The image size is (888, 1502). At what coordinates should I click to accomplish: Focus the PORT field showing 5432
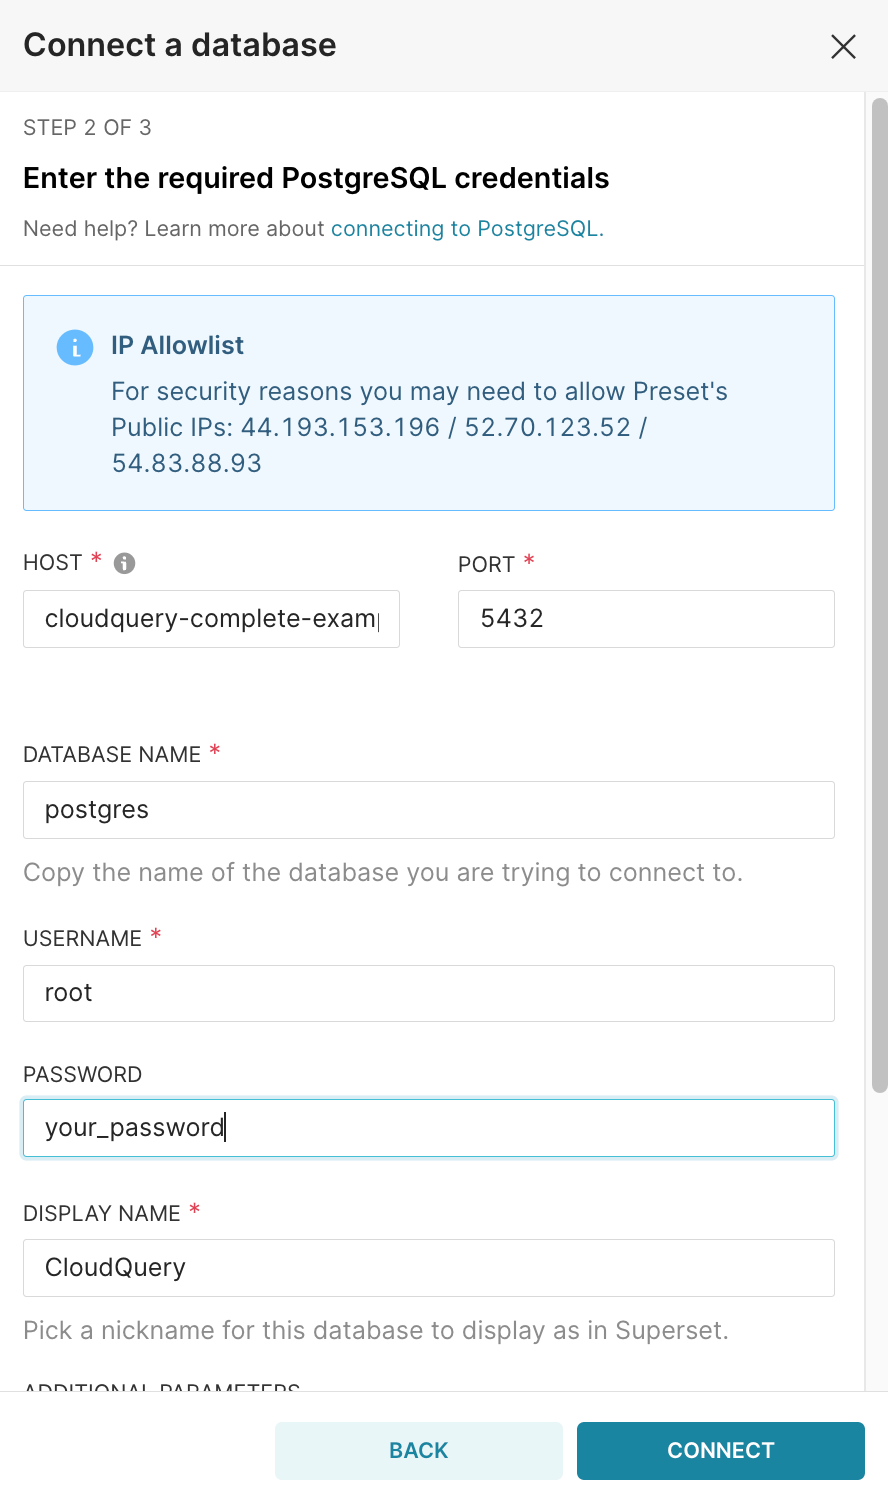[x=645, y=619]
